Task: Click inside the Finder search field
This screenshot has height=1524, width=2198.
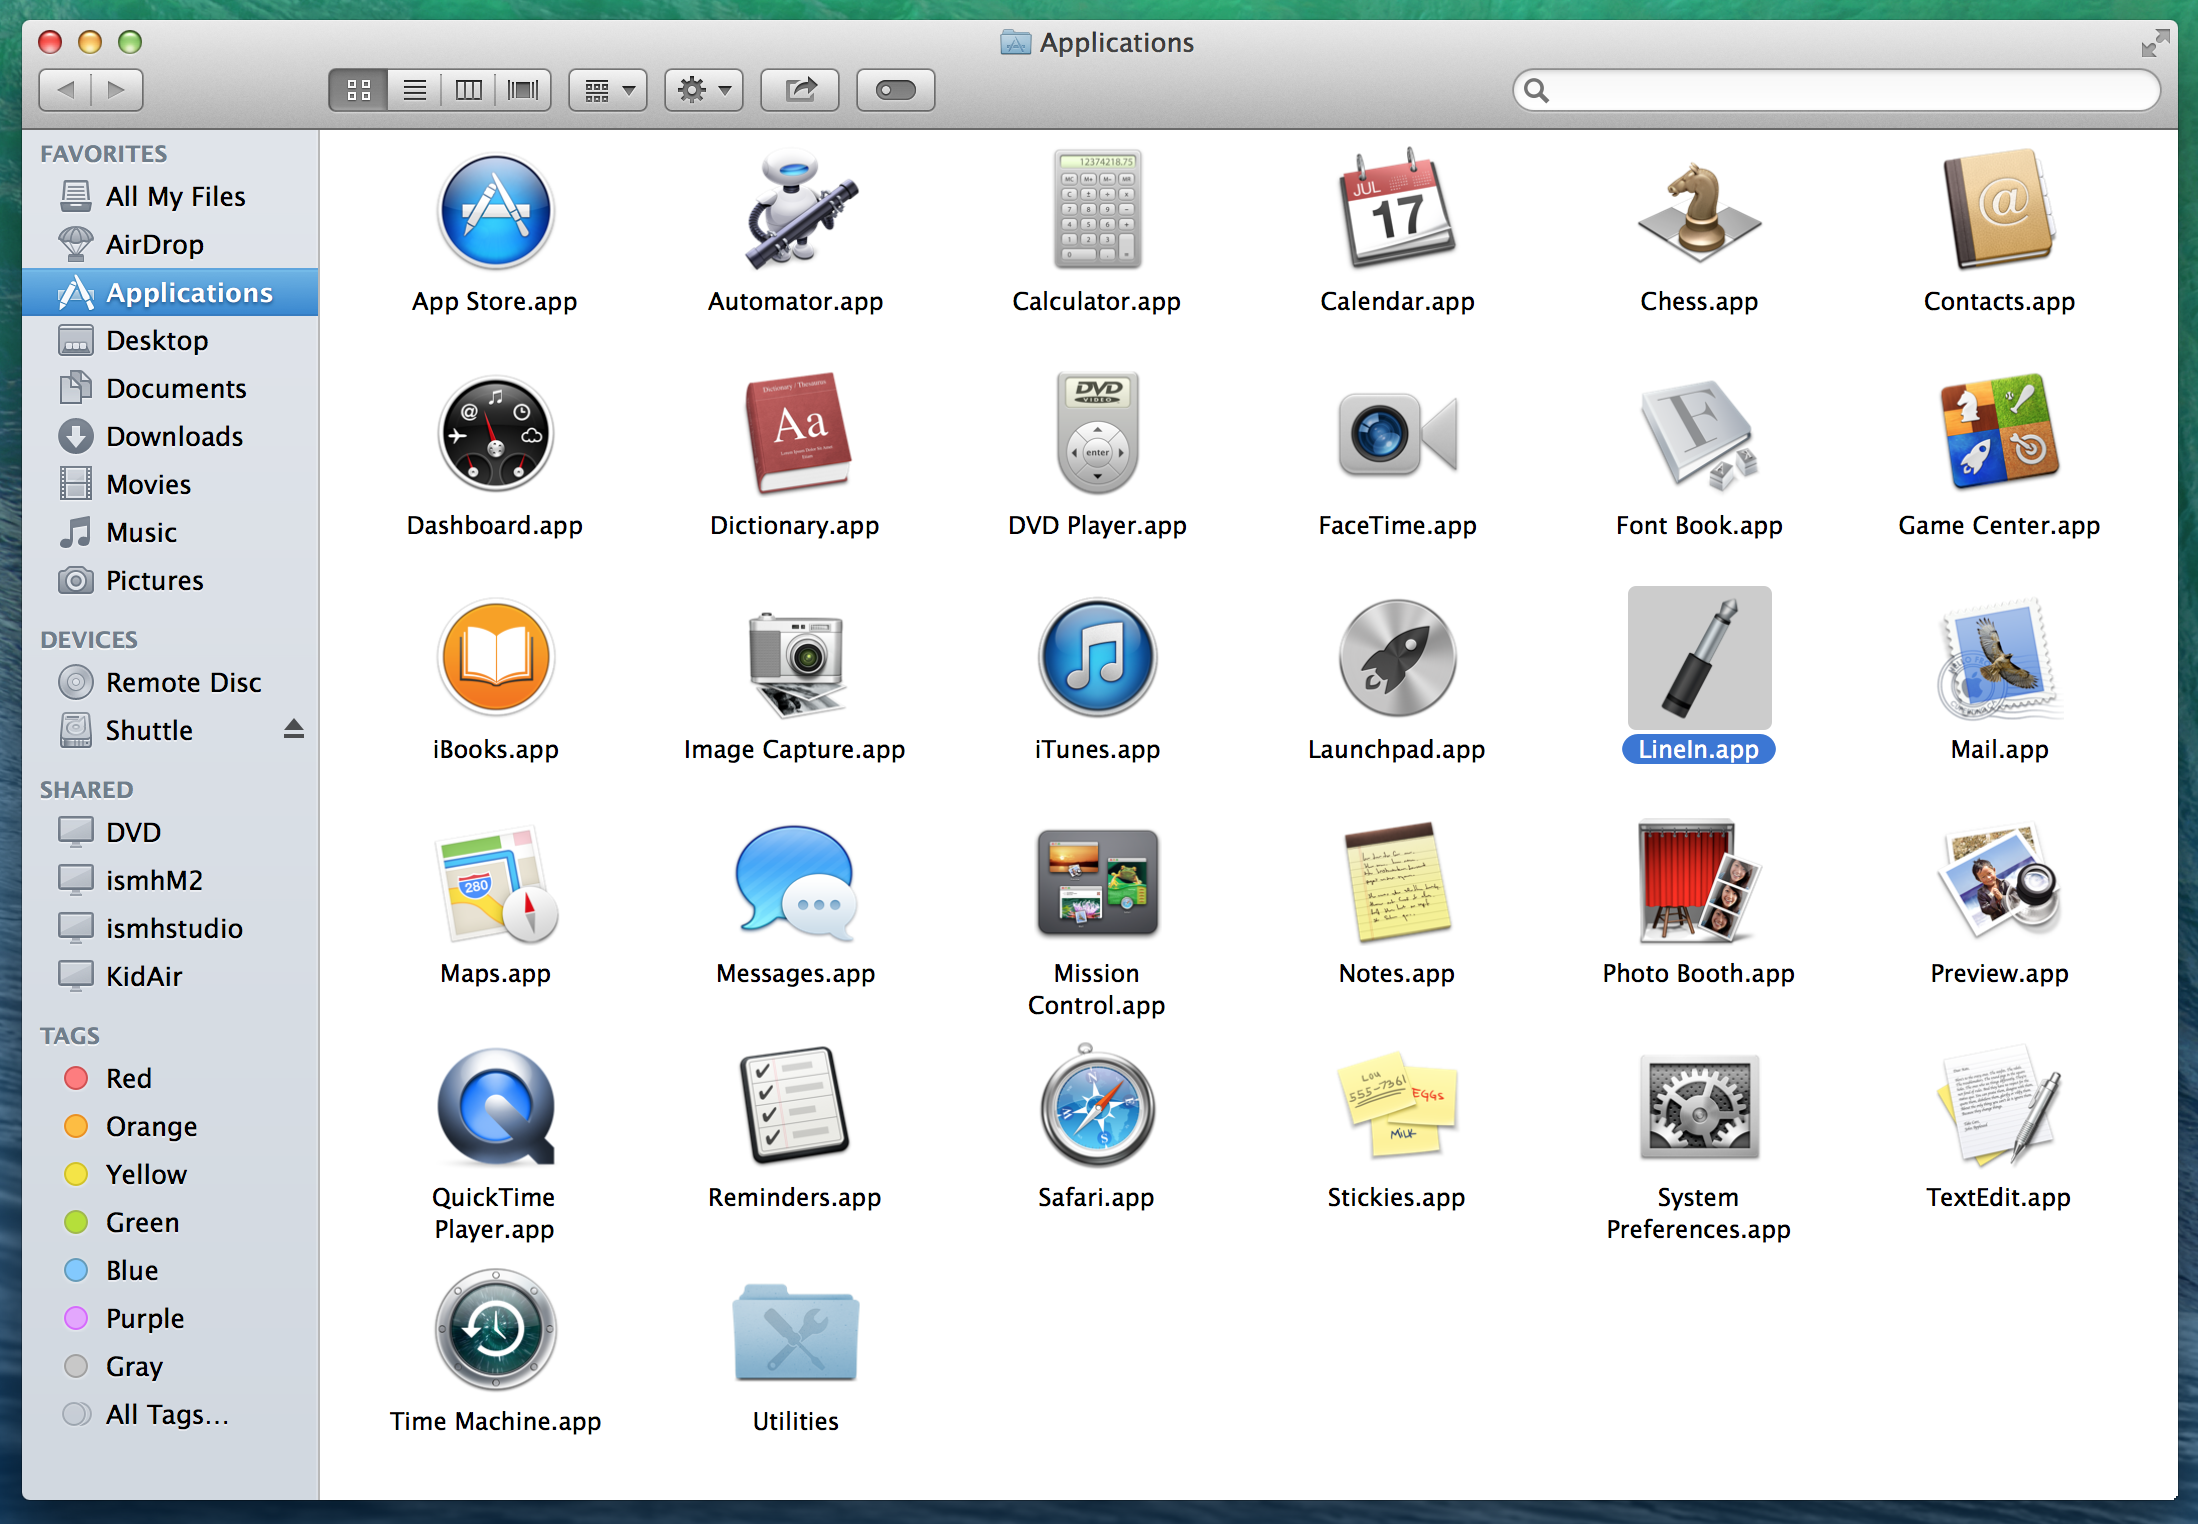Action: click(x=1837, y=91)
